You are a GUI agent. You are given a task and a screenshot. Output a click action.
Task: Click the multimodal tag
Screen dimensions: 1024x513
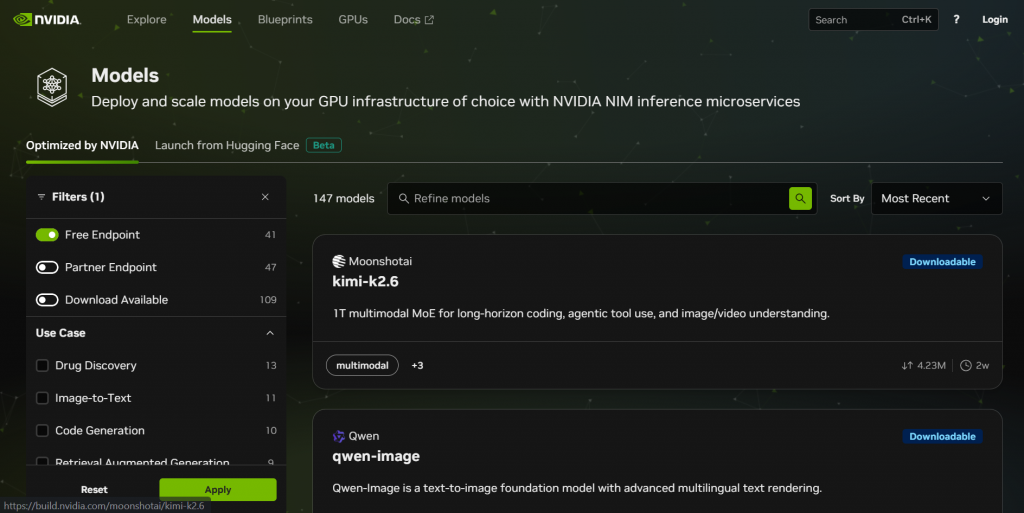coord(362,365)
